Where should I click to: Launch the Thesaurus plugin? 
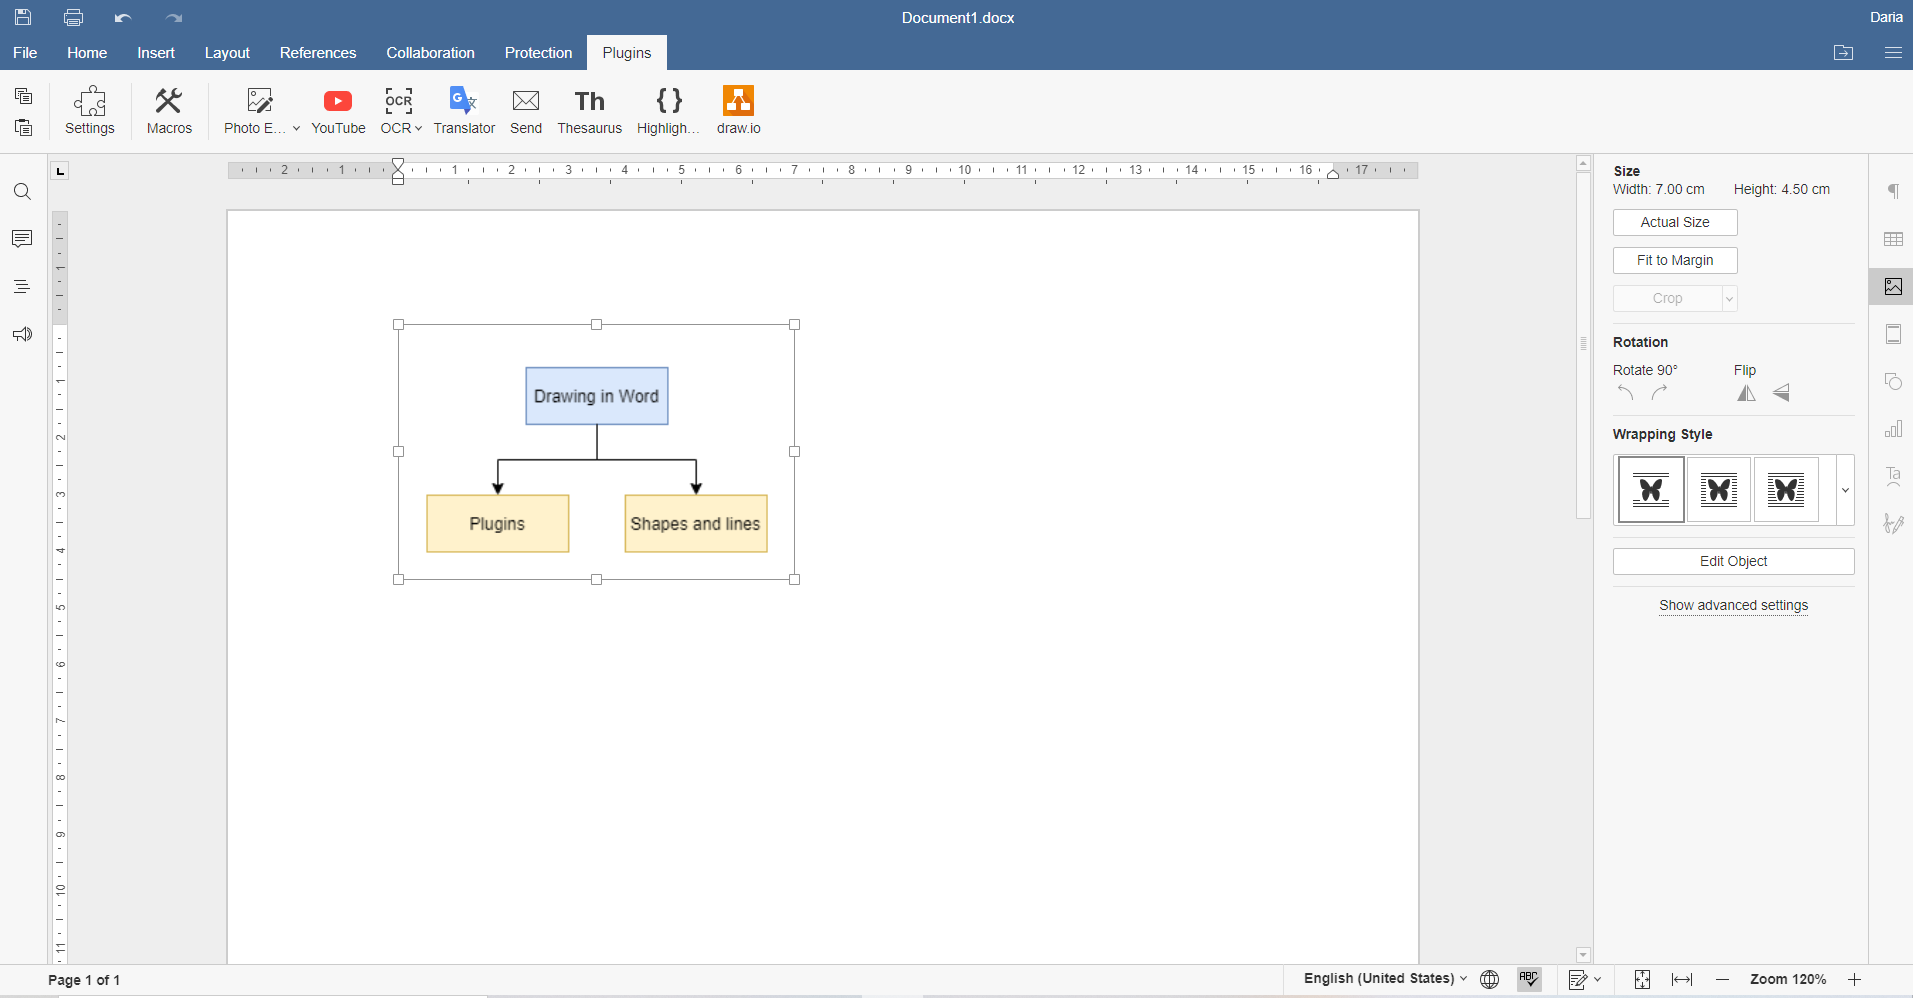(x=589, y=110)
